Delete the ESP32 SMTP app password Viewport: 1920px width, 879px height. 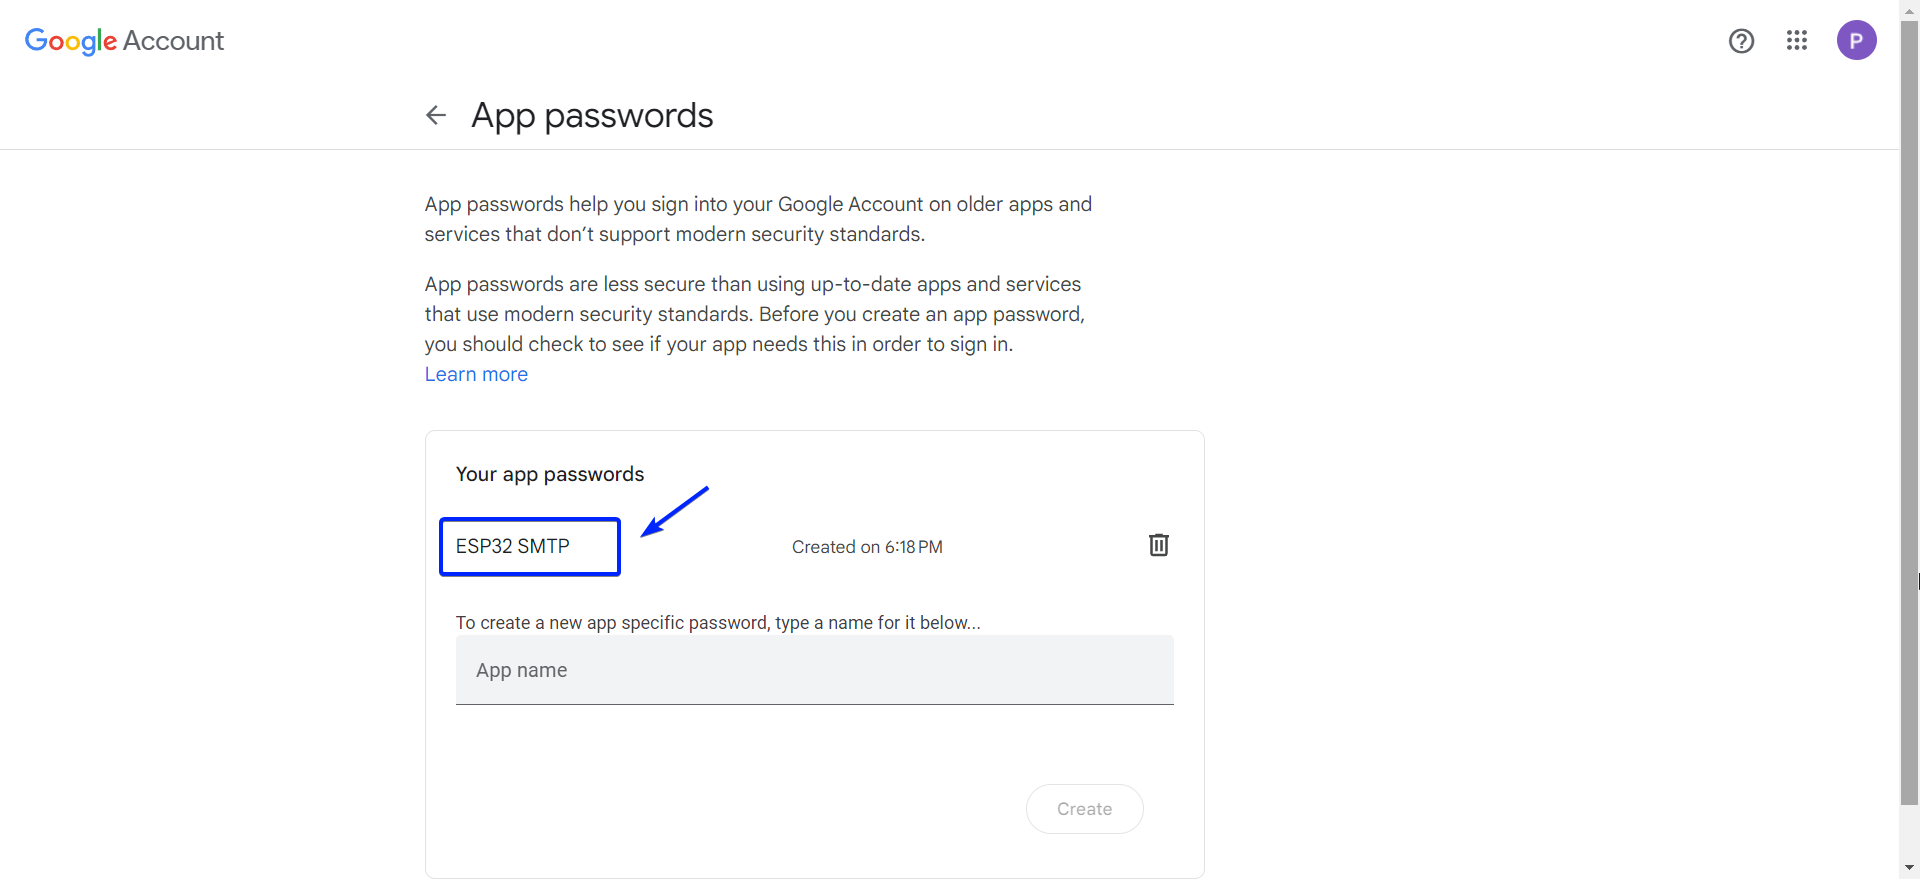(1158, 545)
